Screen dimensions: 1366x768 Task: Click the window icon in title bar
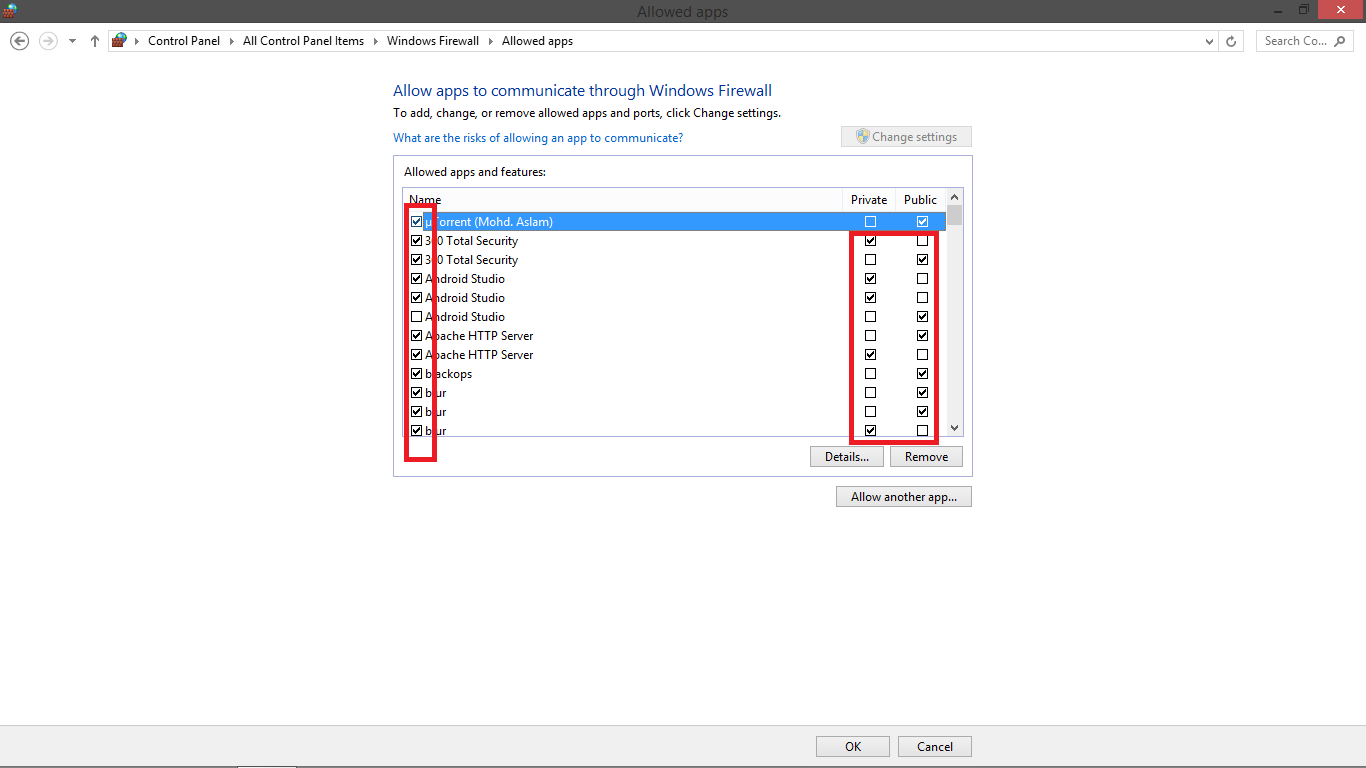pos(11,11)
